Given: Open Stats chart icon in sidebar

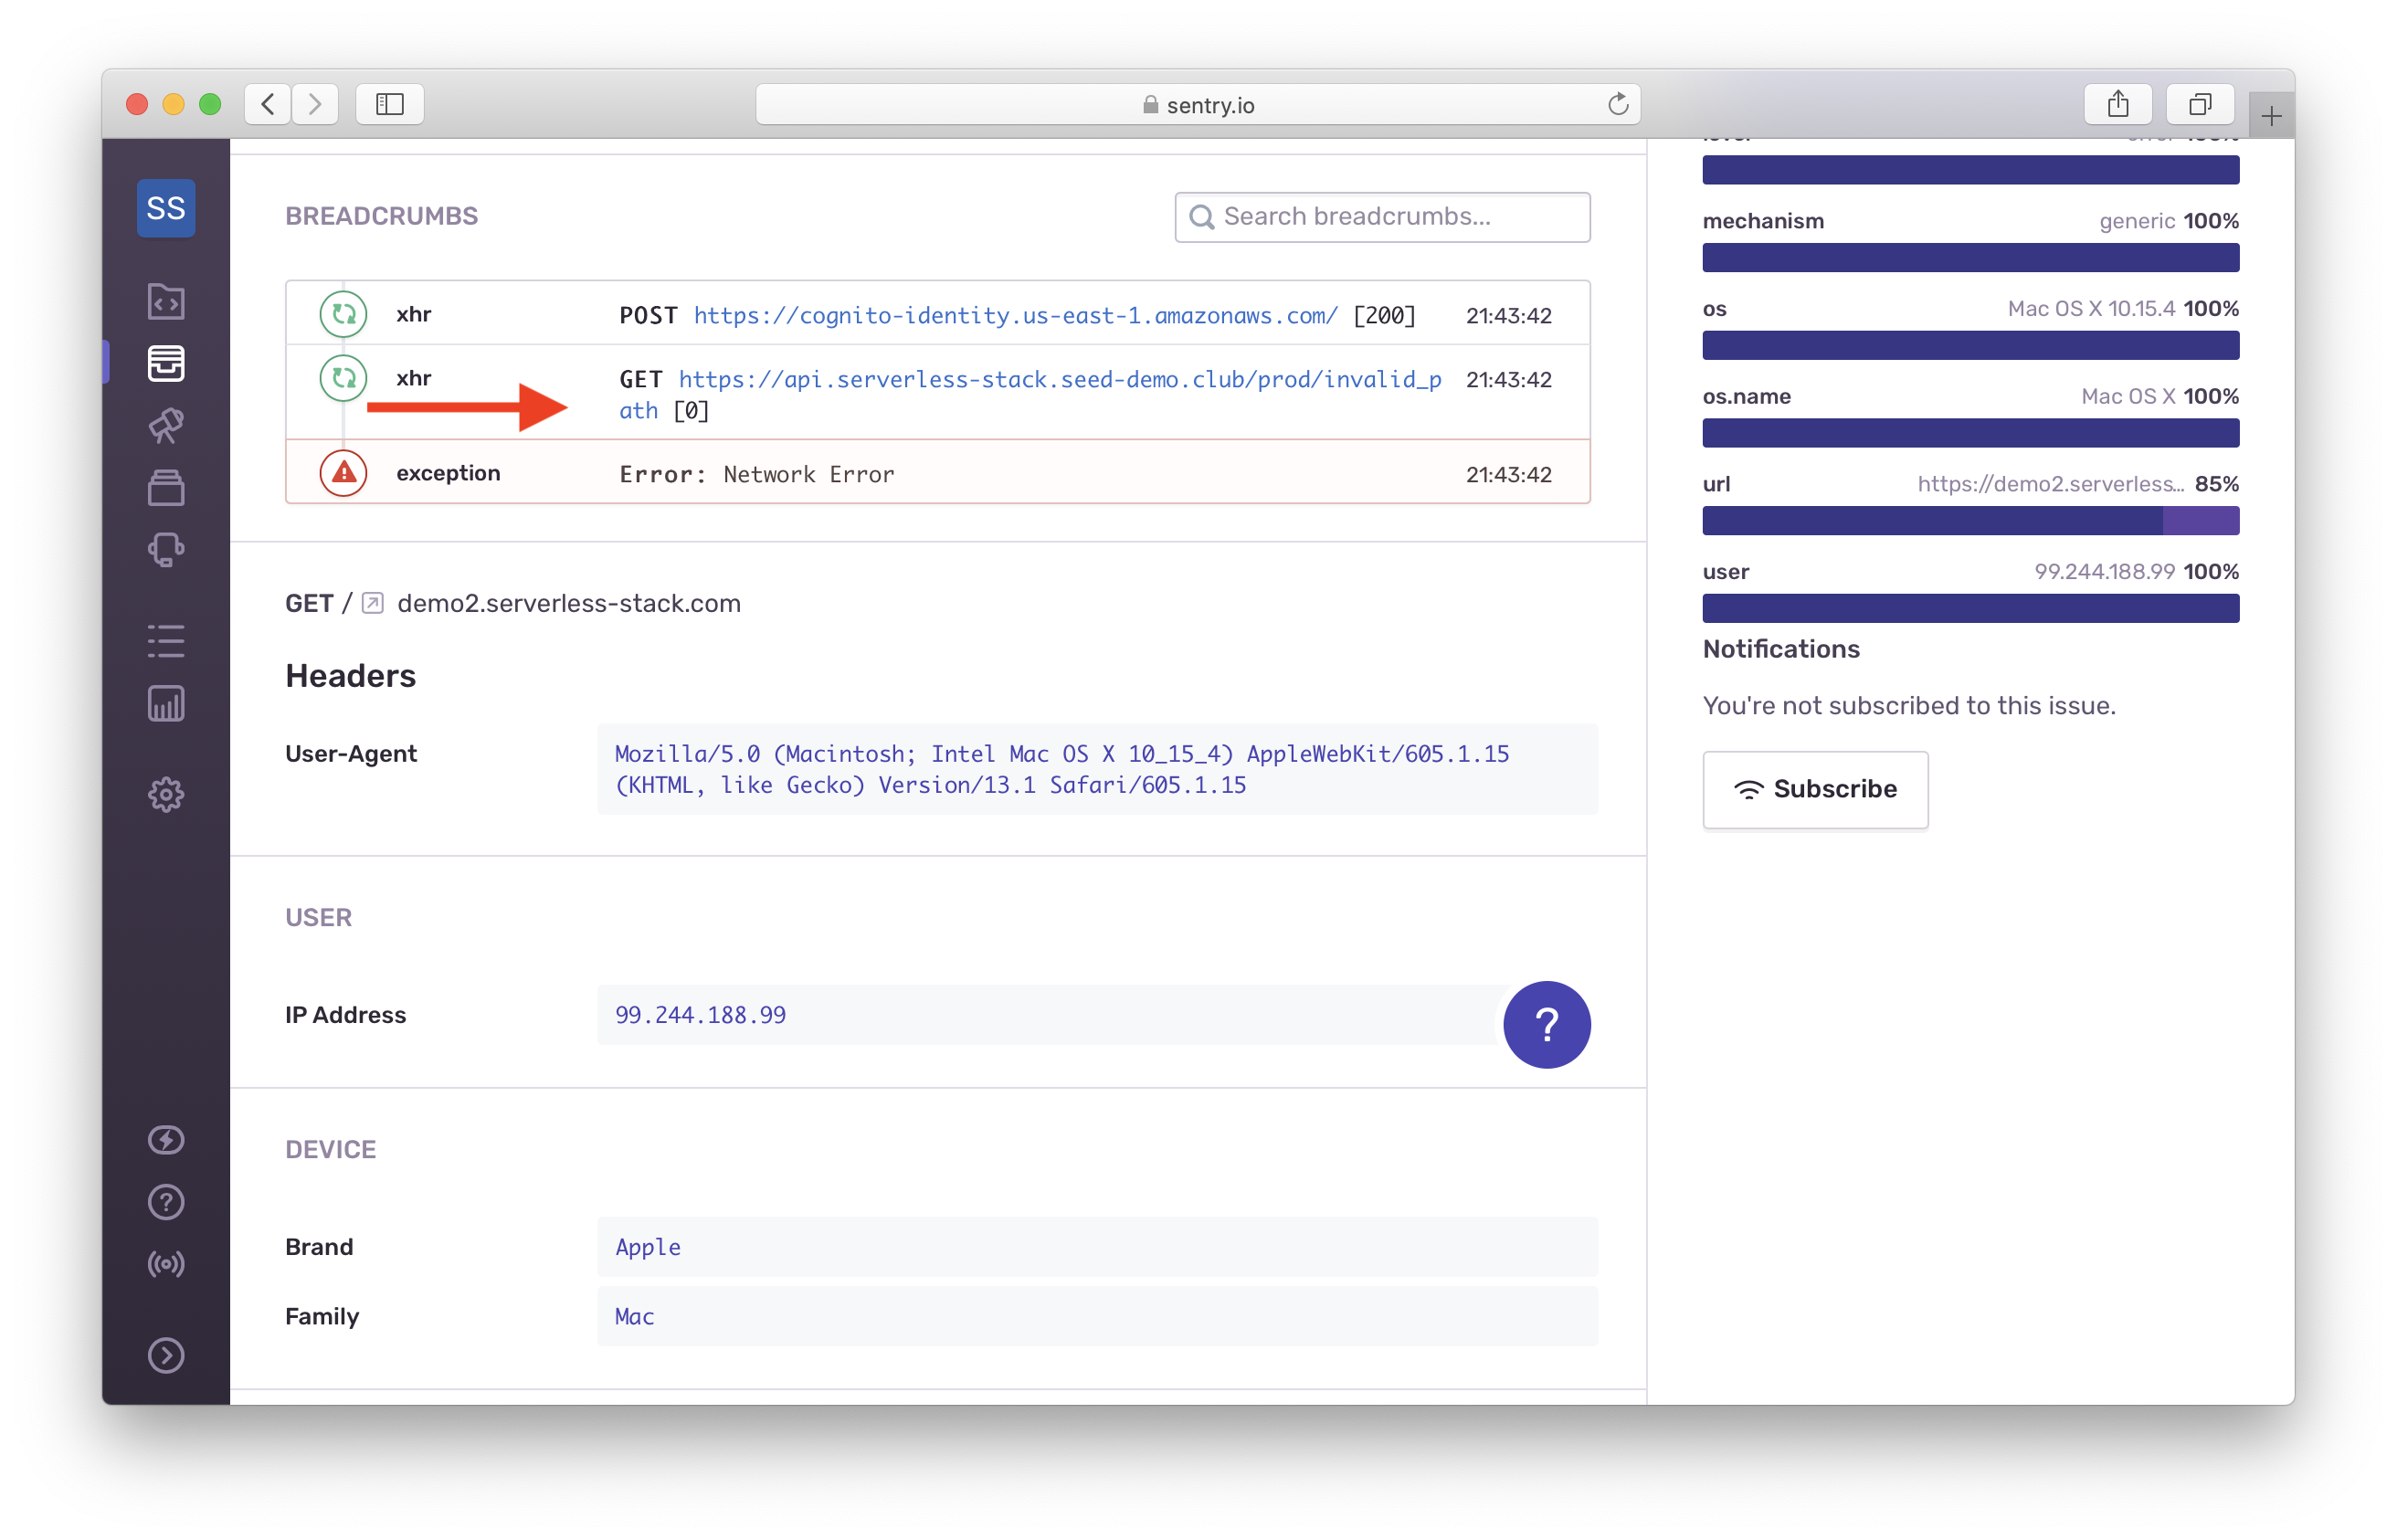Looking at the screenshot, I should (166, 703).
